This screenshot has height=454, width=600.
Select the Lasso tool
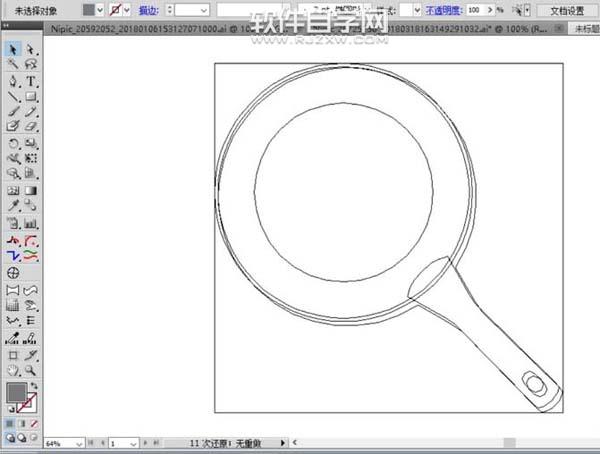point(31,64)
